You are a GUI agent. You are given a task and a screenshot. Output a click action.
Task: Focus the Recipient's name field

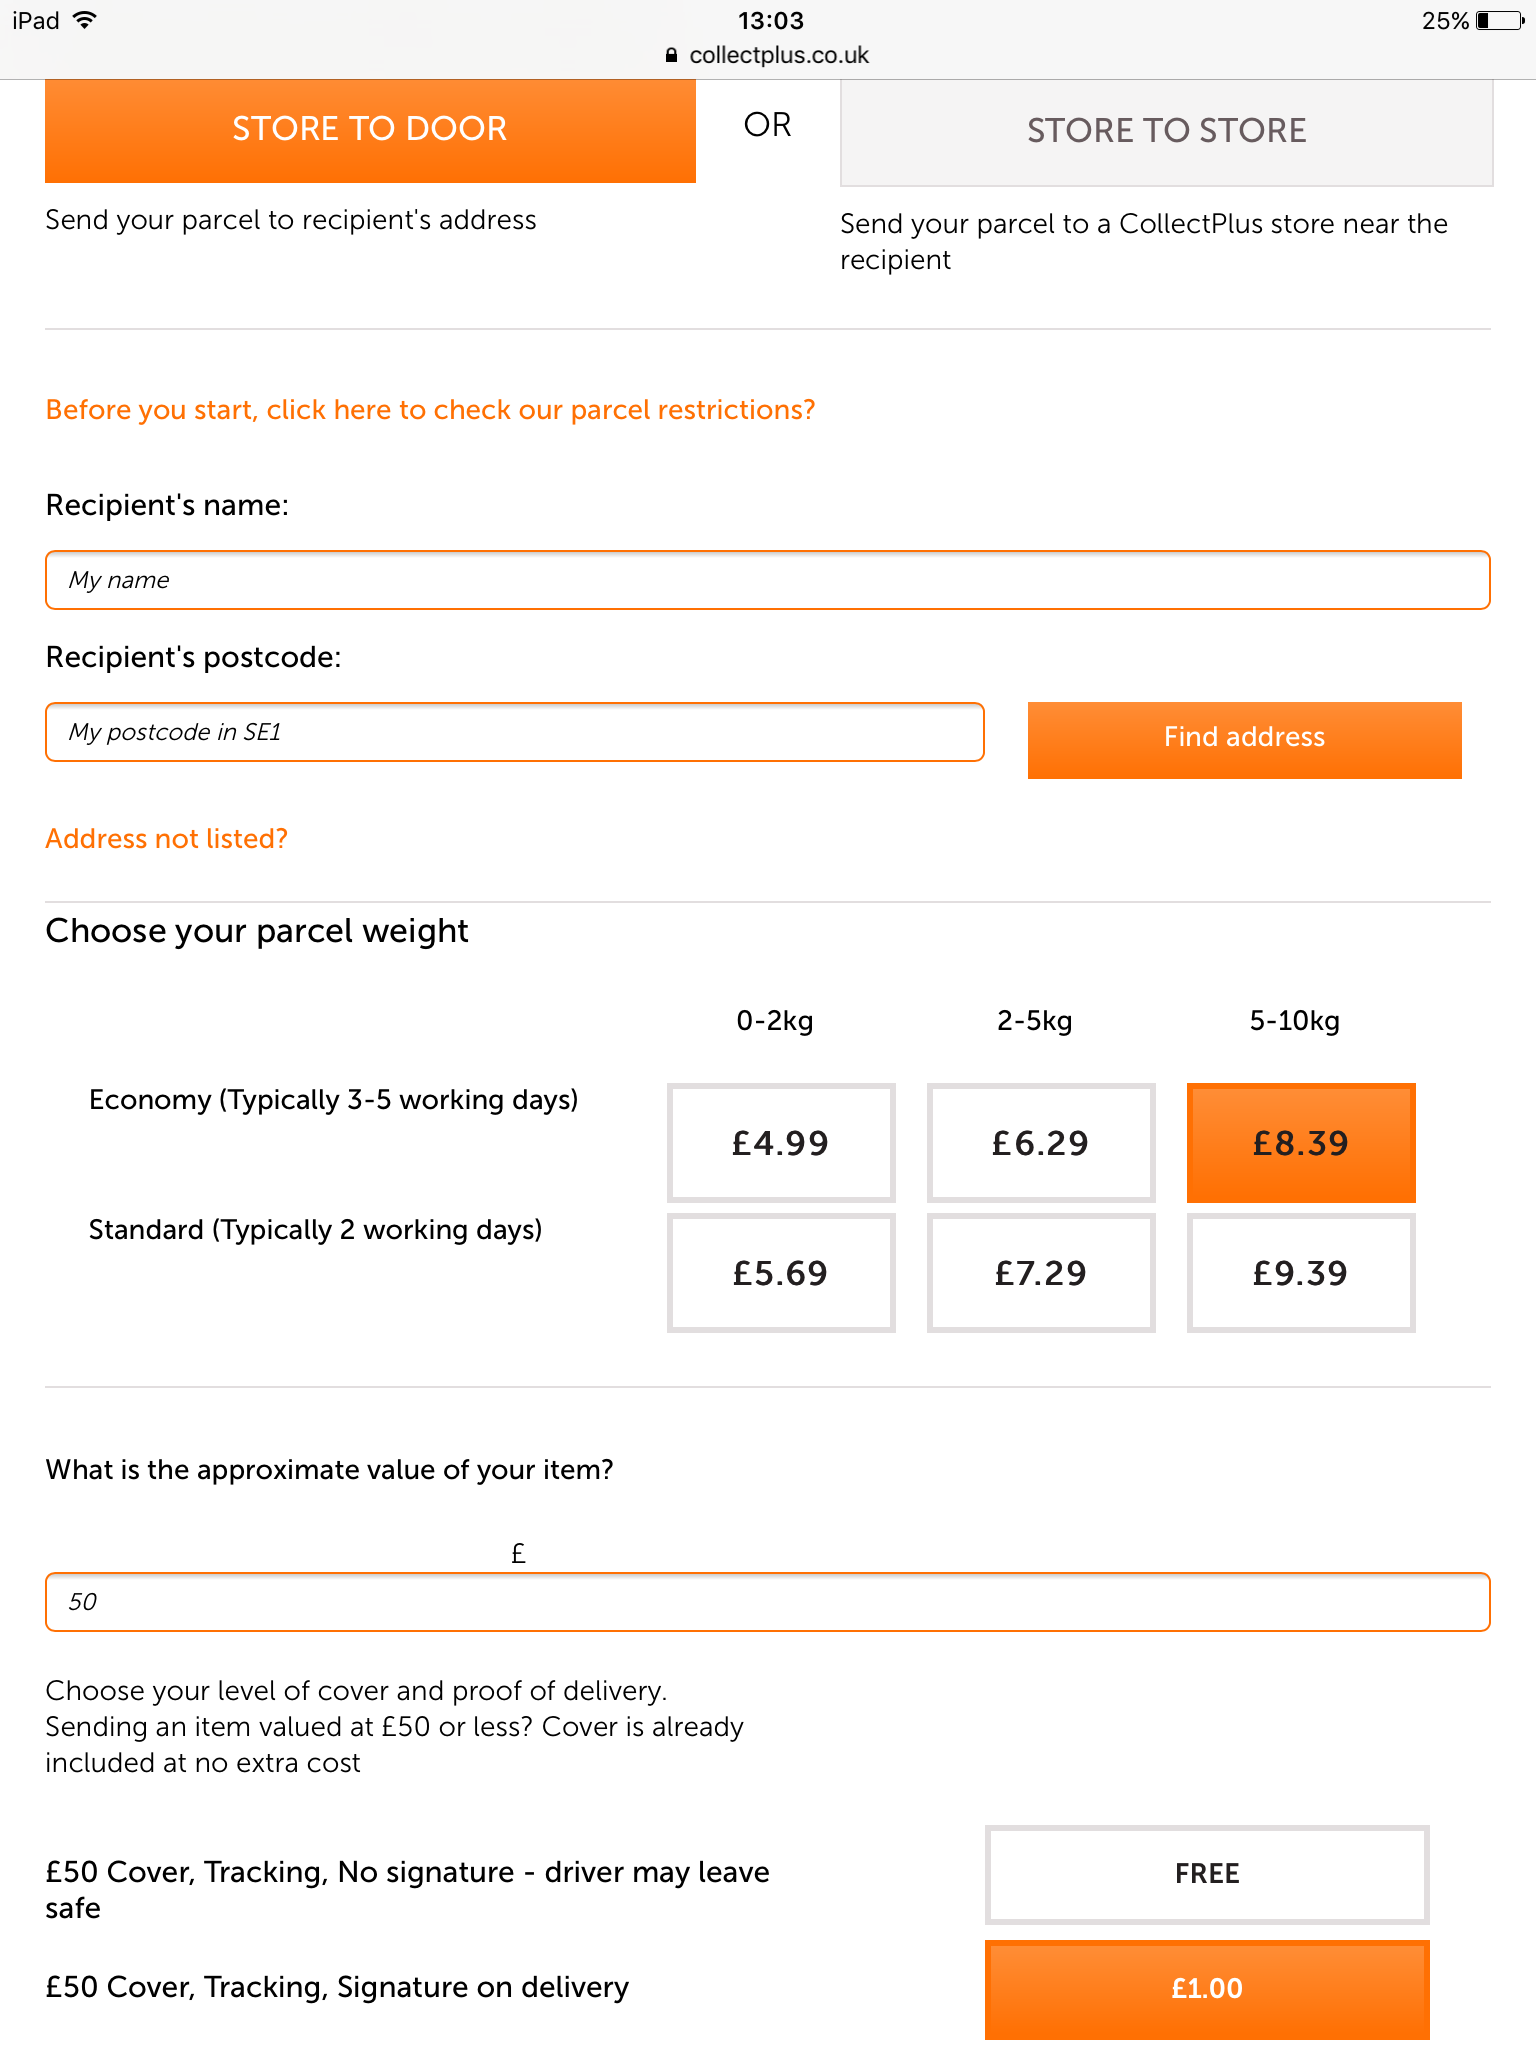click(768, 580)
